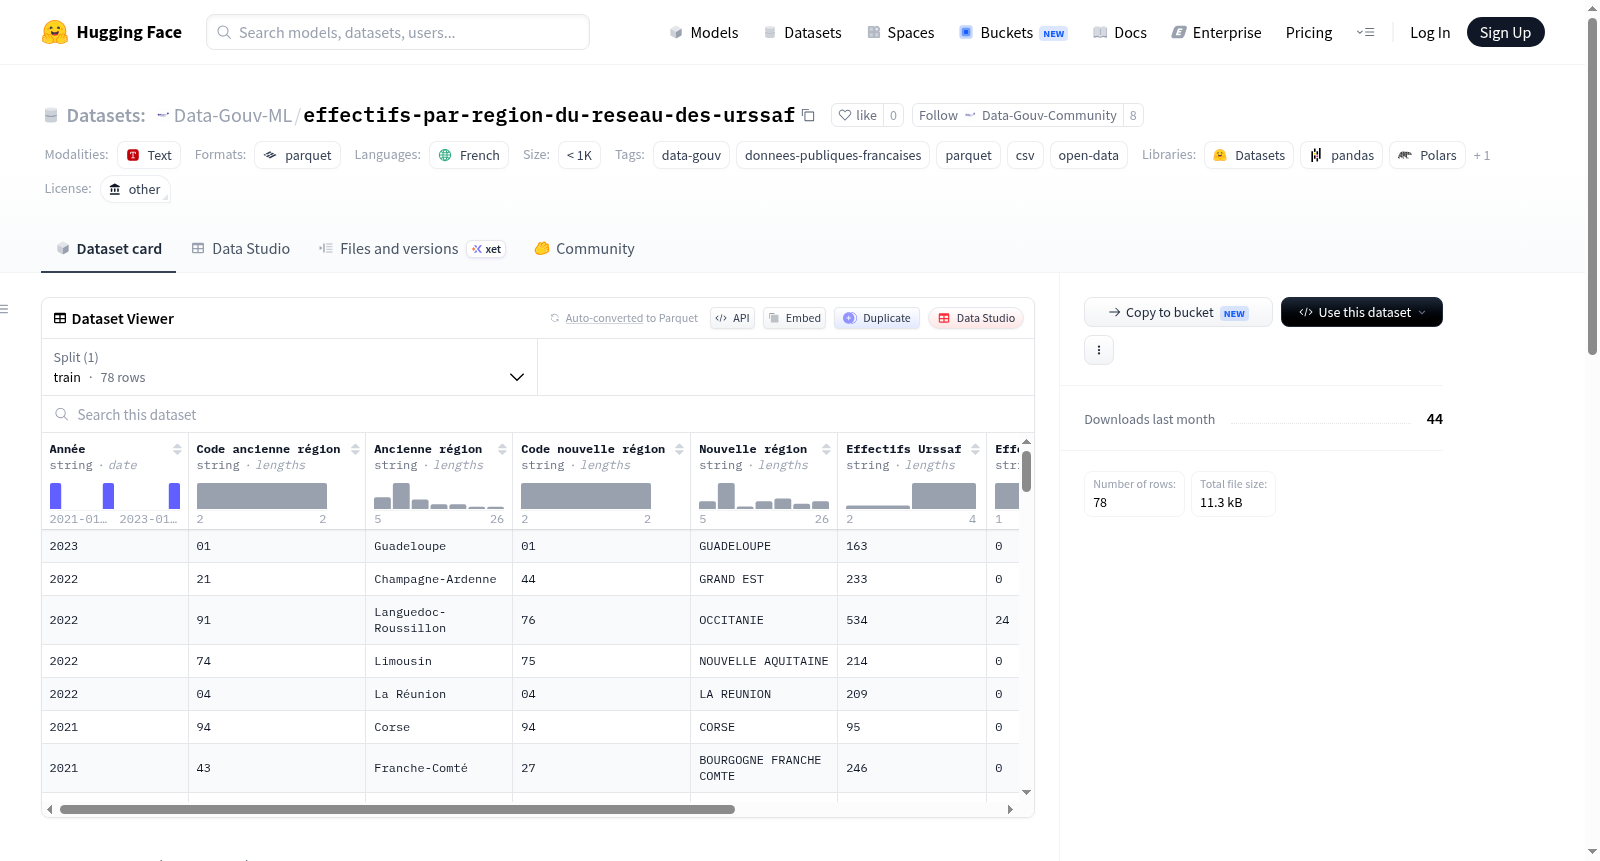This screenshot has width=1600, height=861.
Task: Sort the Effectifs Urssaf column
Action: pyautogui.click(x=975, y=449)
